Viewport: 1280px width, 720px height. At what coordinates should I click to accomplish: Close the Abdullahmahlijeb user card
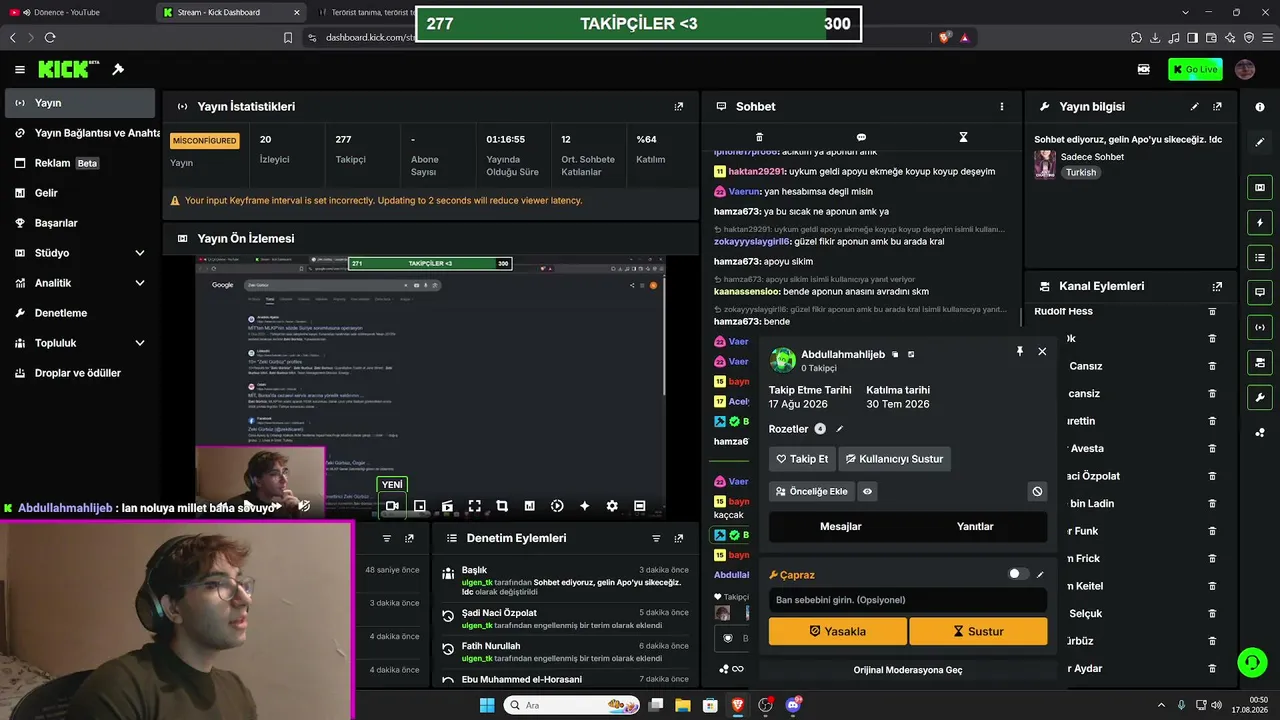tap(1042, 351)
